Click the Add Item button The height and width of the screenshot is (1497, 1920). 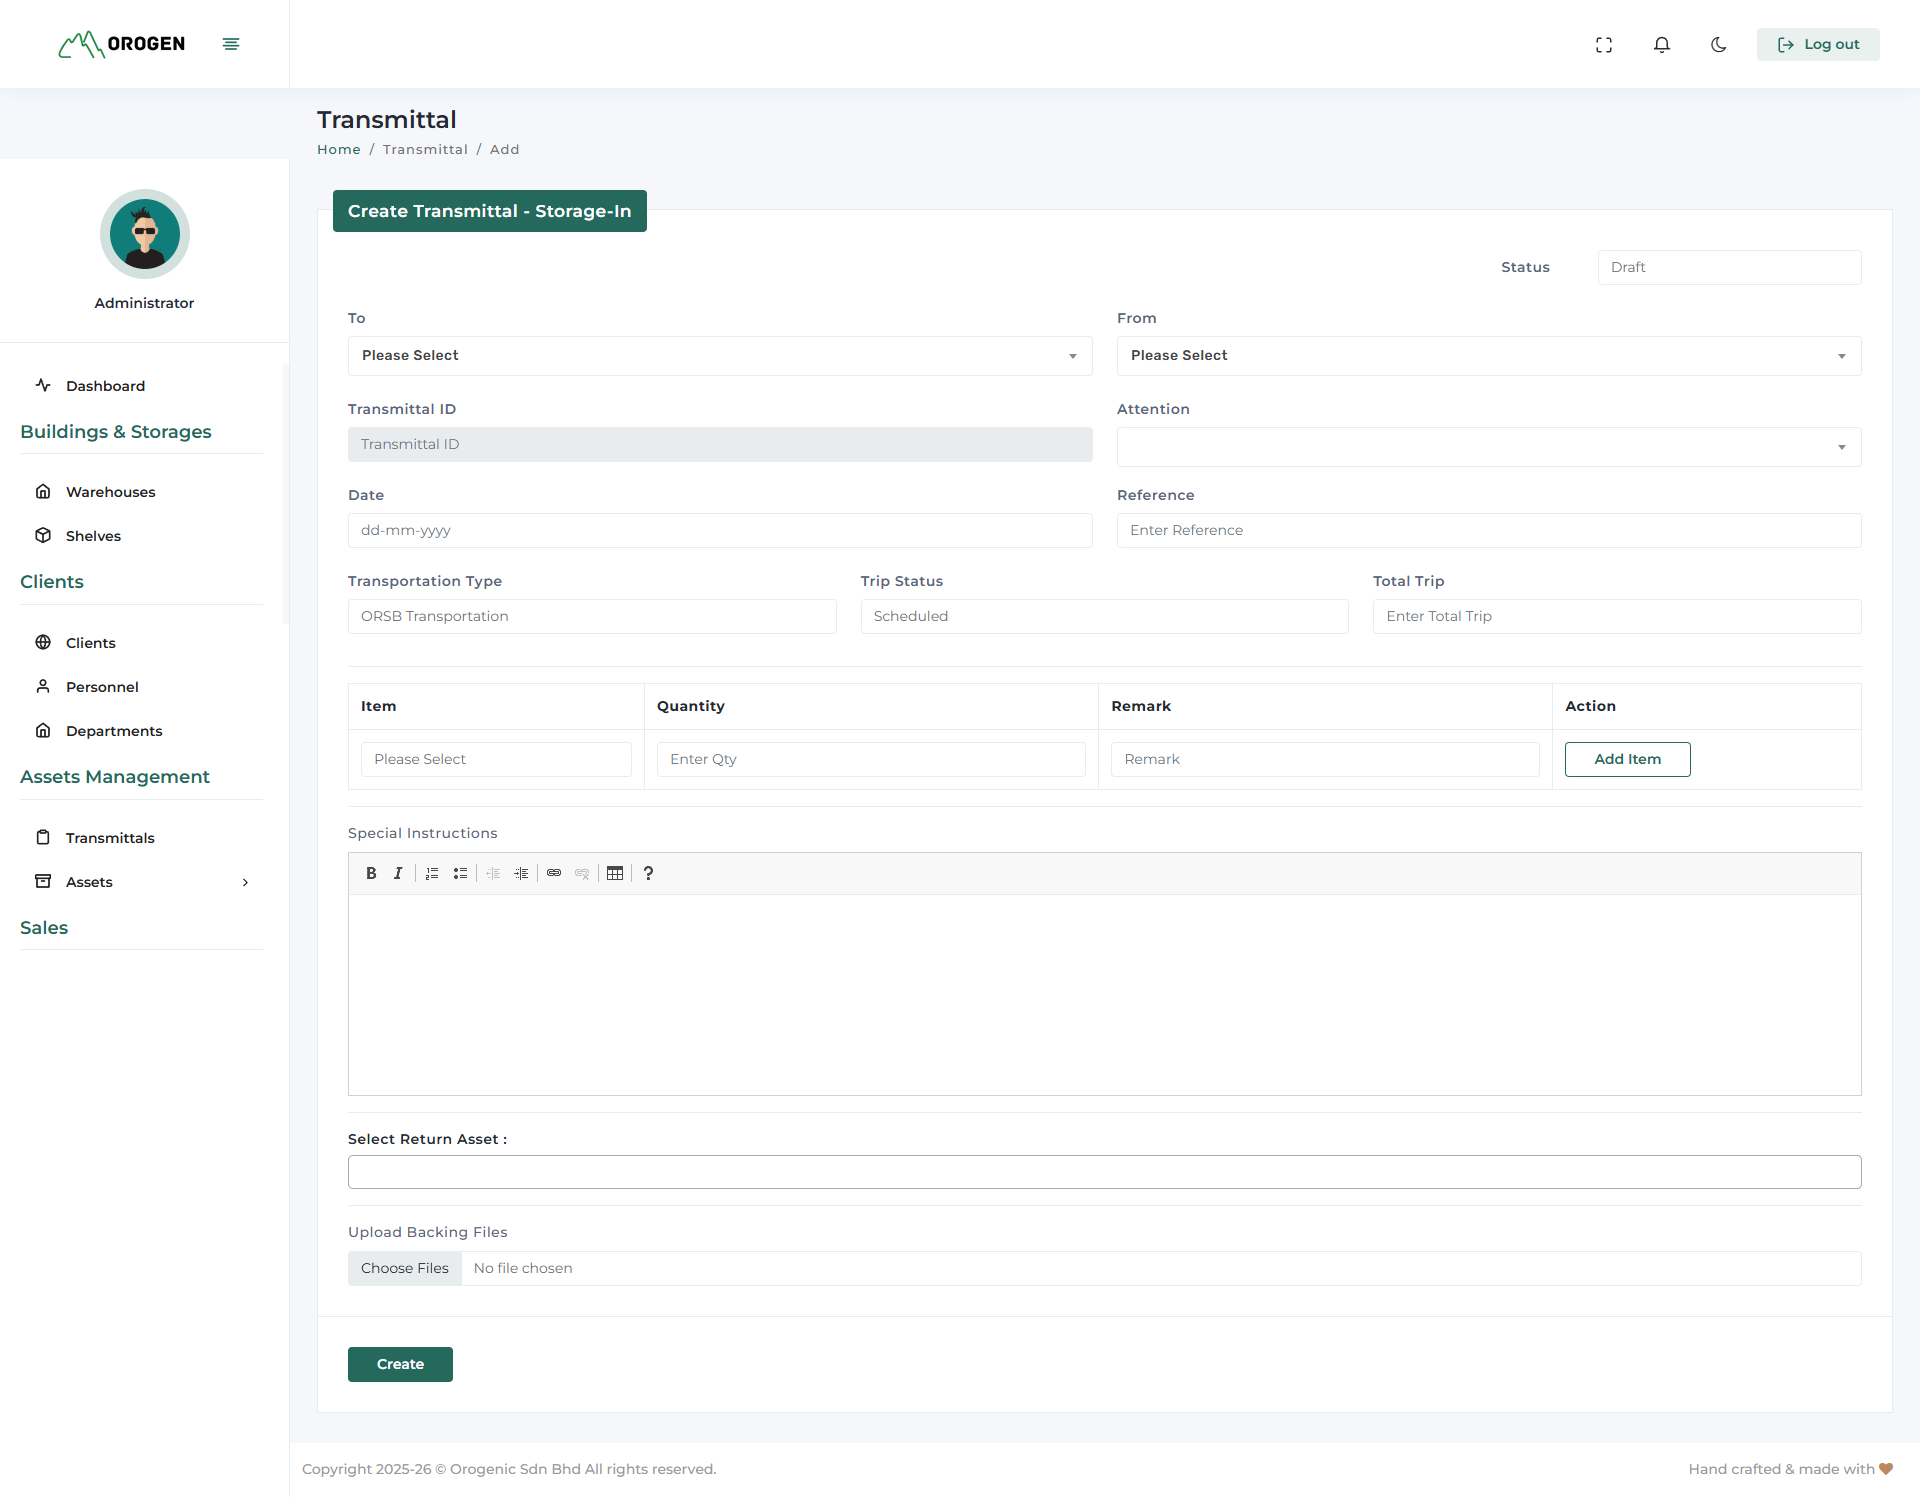pyautogui.click(x=1627, y=759)
